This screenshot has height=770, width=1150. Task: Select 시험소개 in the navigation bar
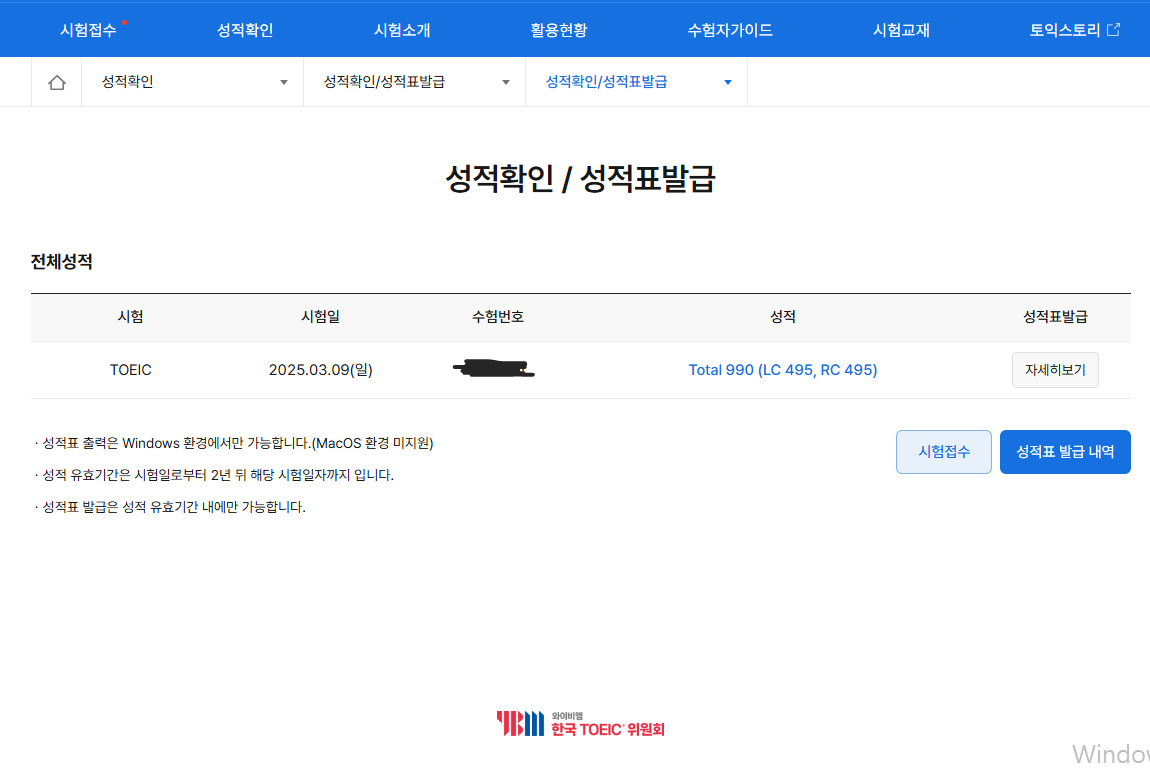click(x=402, y=30)
